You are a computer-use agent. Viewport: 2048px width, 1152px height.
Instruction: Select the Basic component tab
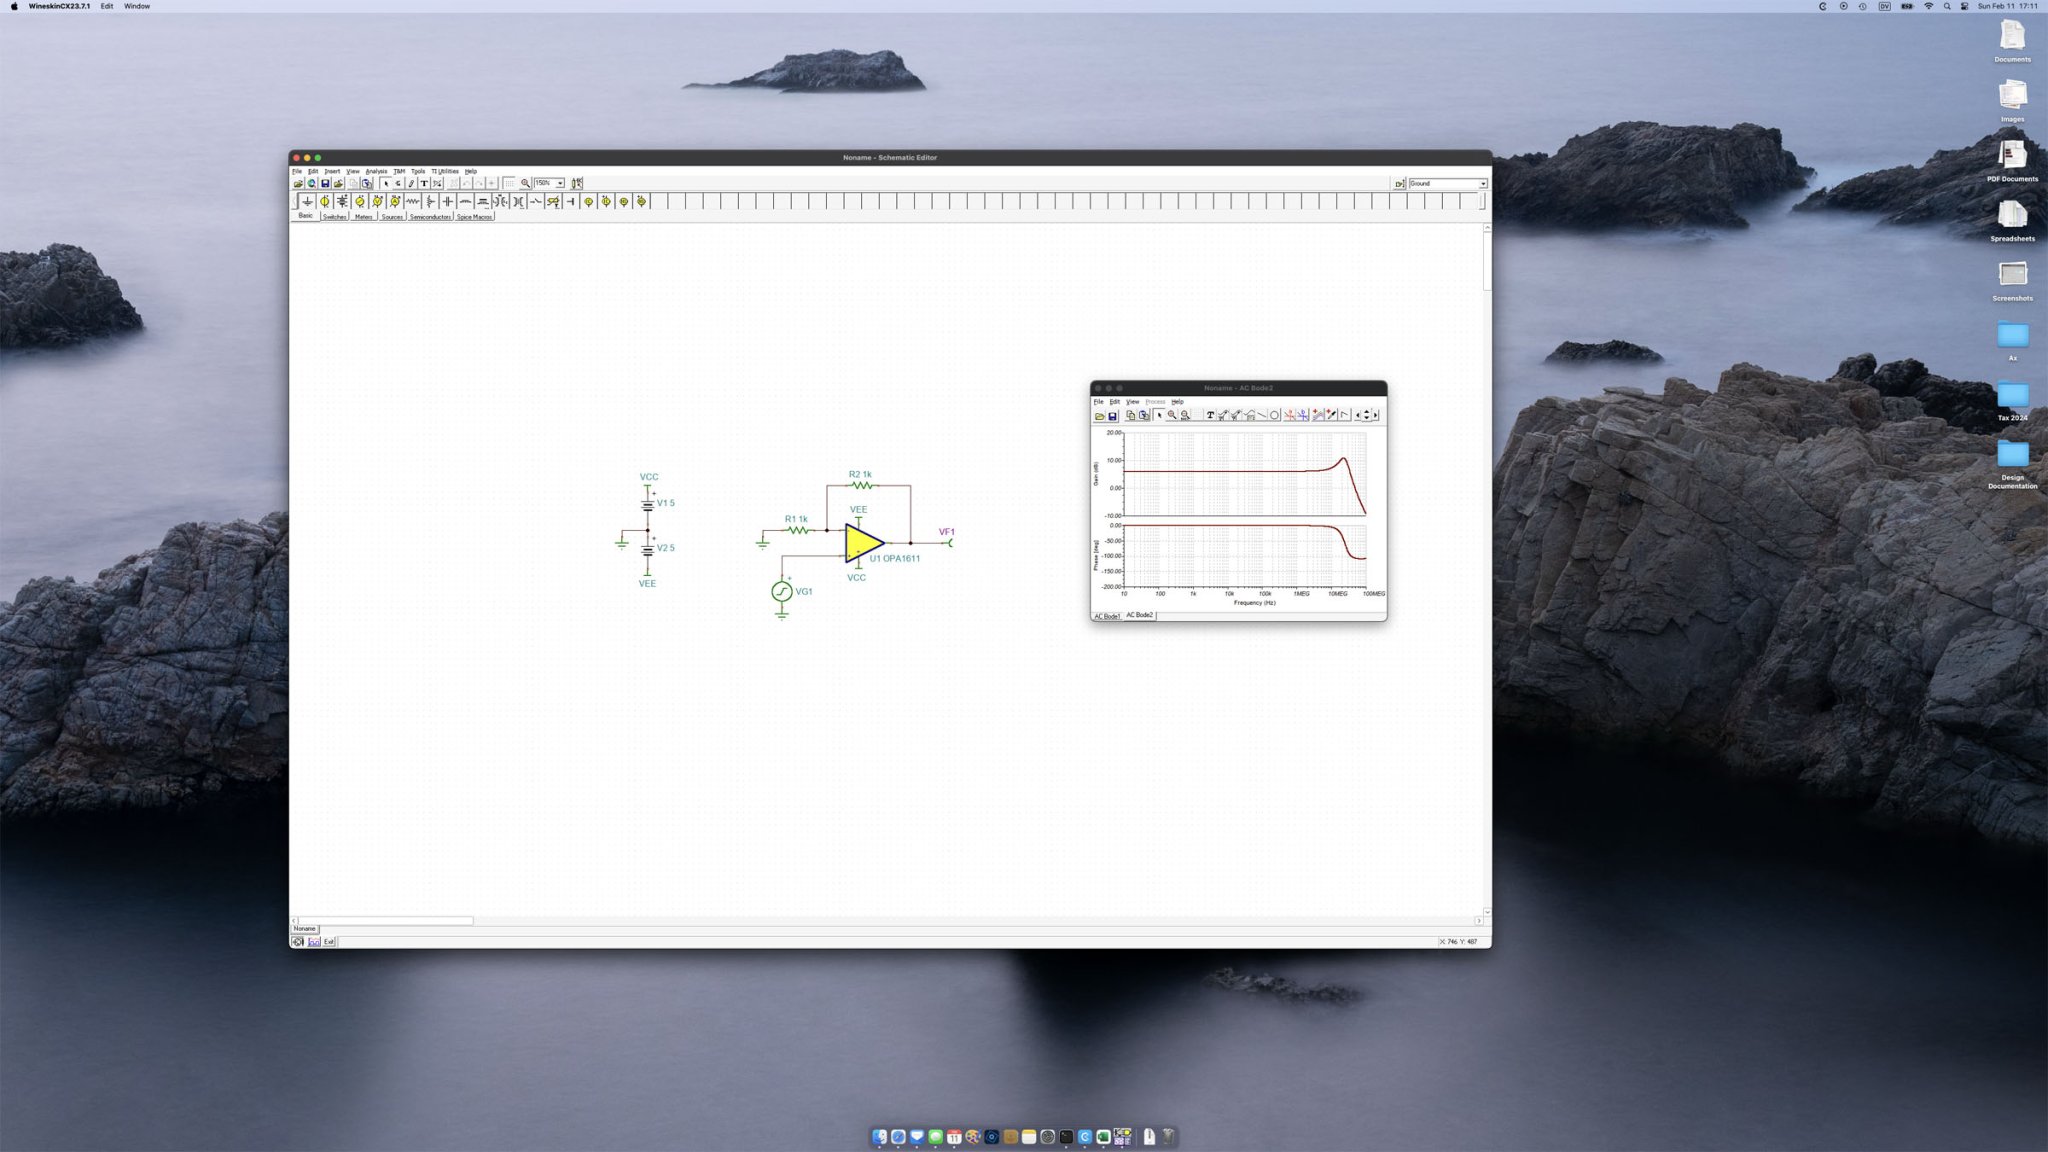tap(305, 215)
